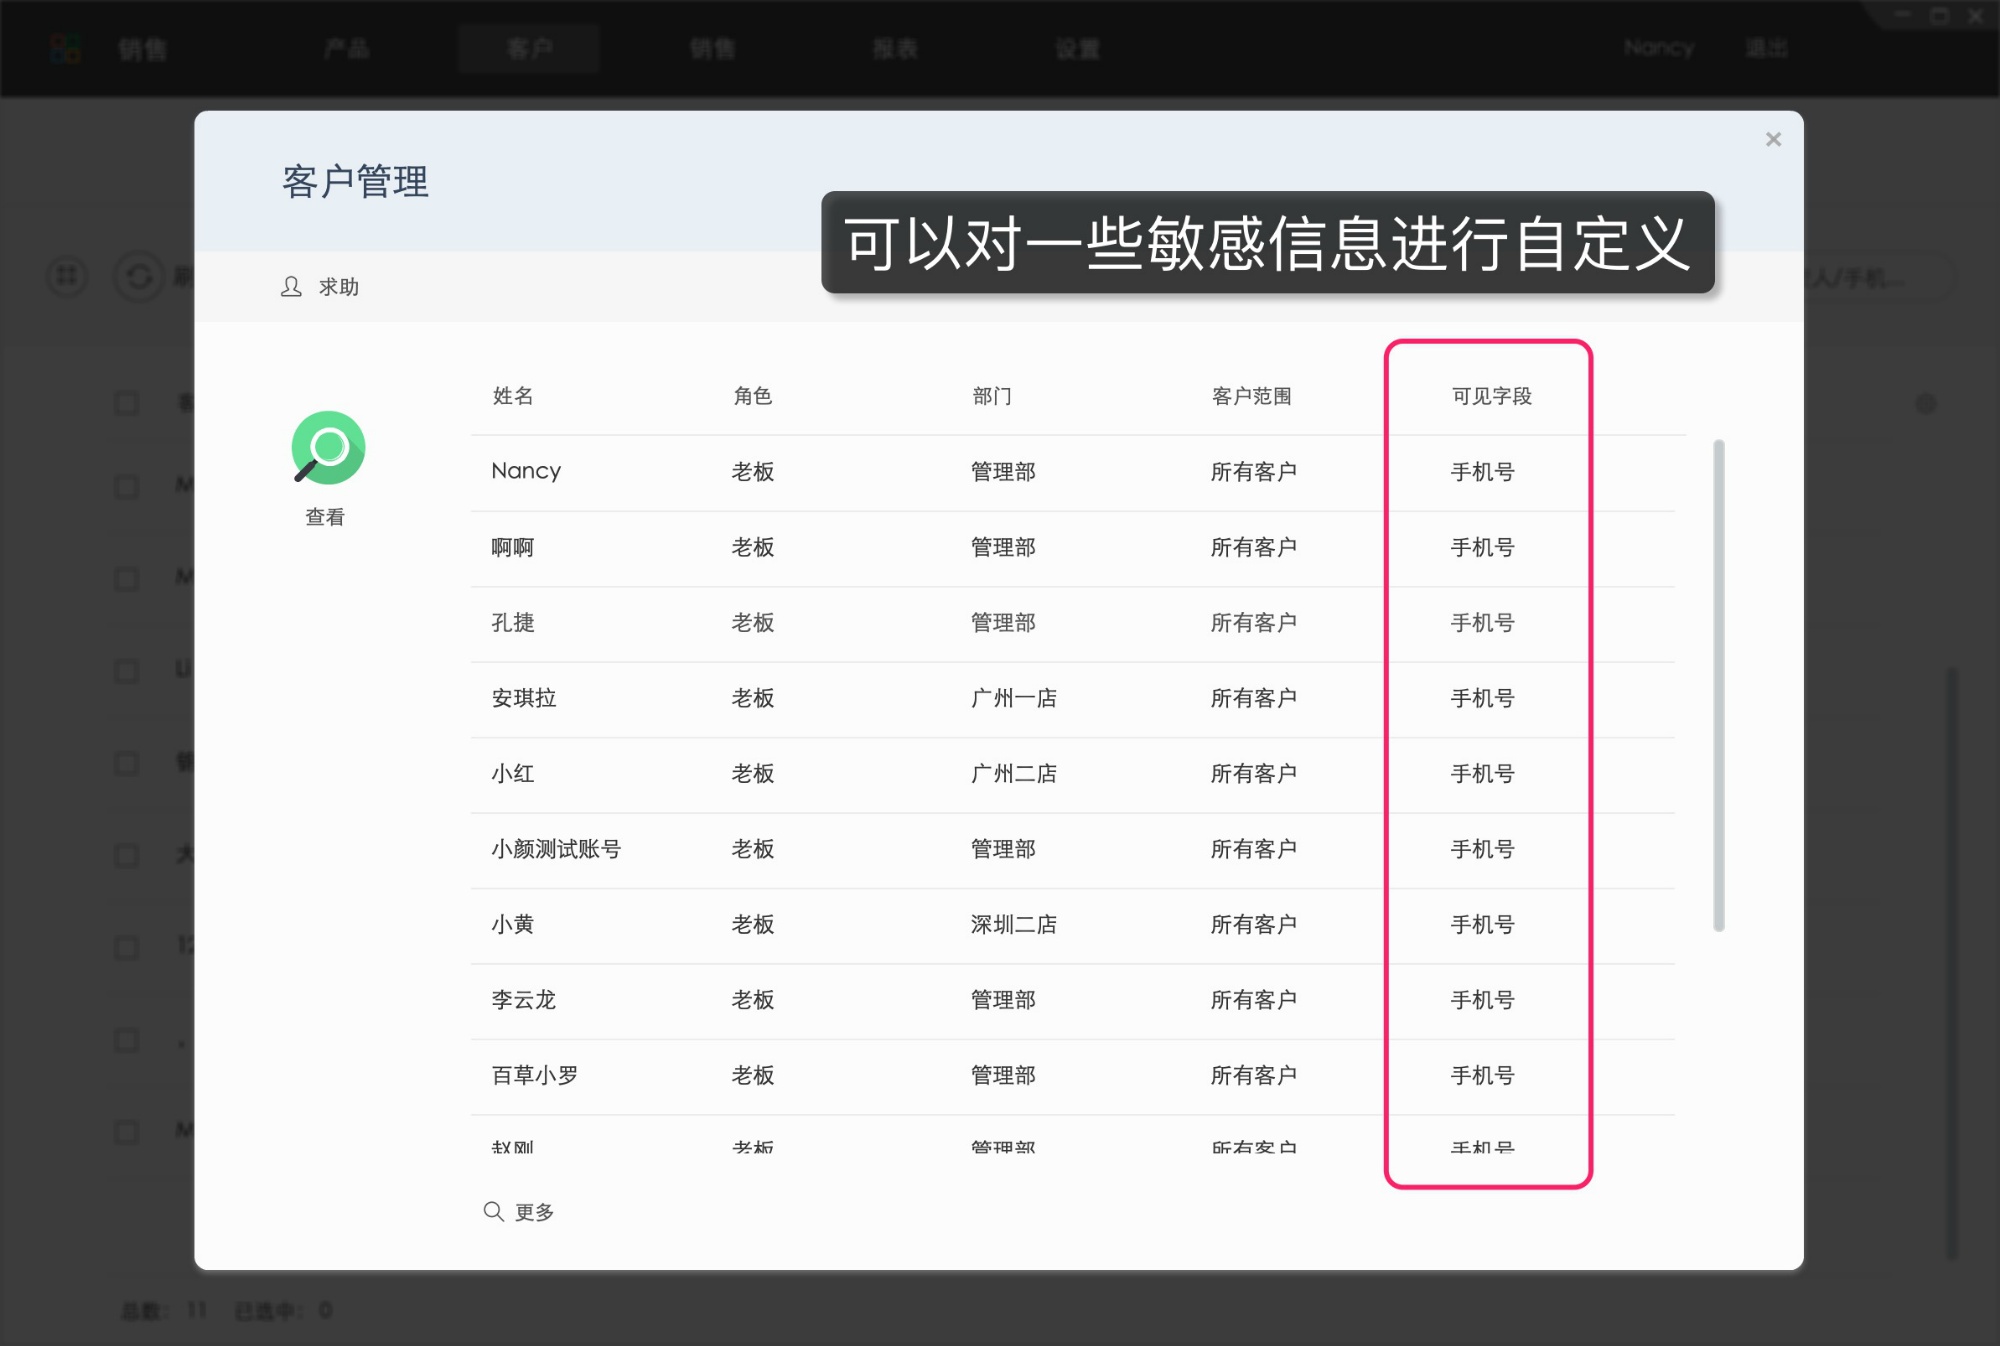Select the 孔捷 name cell

[513, 622]
